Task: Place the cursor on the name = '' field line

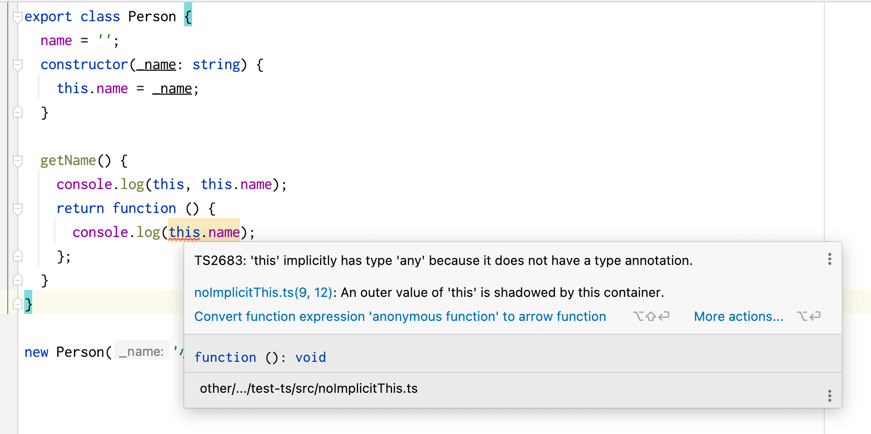Action: coord(79,41)
